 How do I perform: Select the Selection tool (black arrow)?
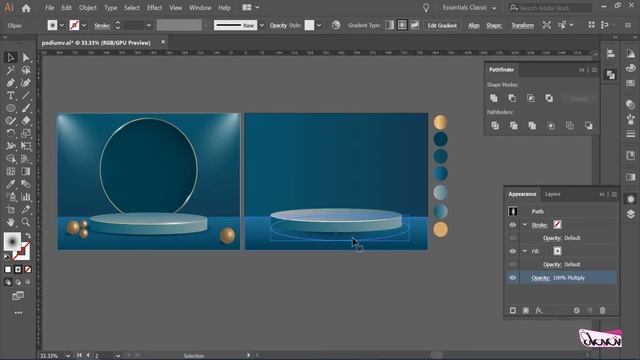pos(11,58)
